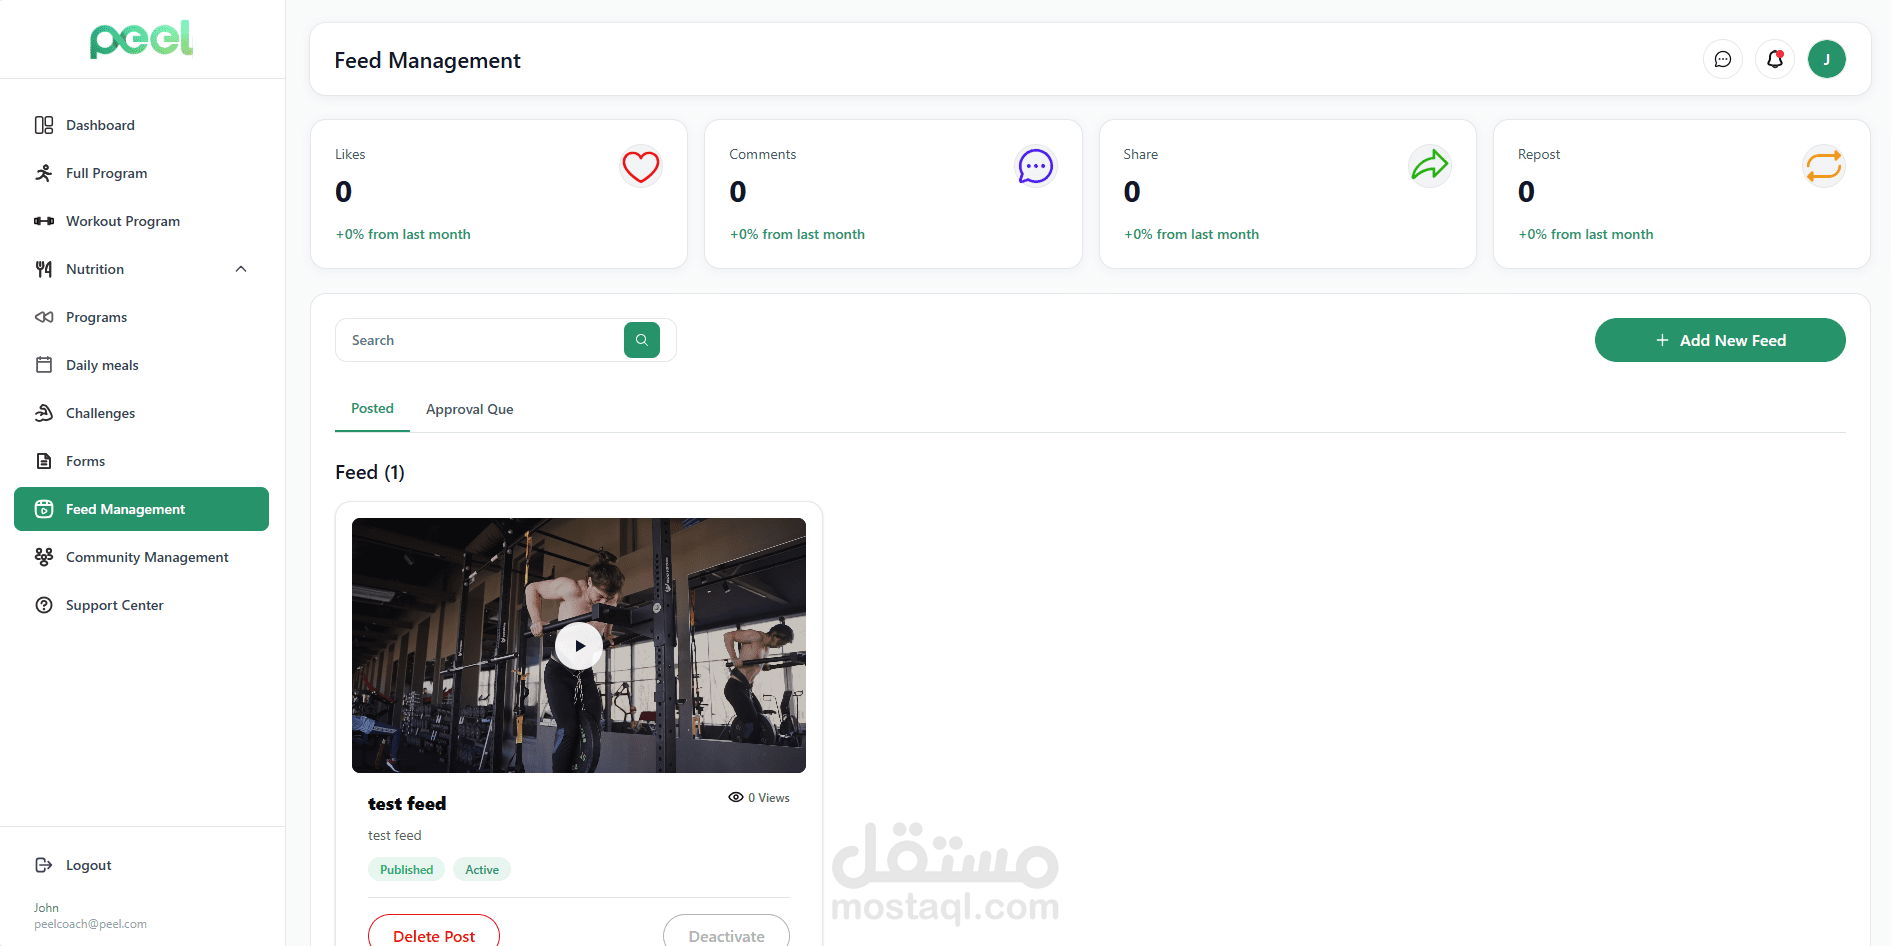Click the Deactivate button
This screenshot has width=1891, height=946.
click(x=726, y=932)
